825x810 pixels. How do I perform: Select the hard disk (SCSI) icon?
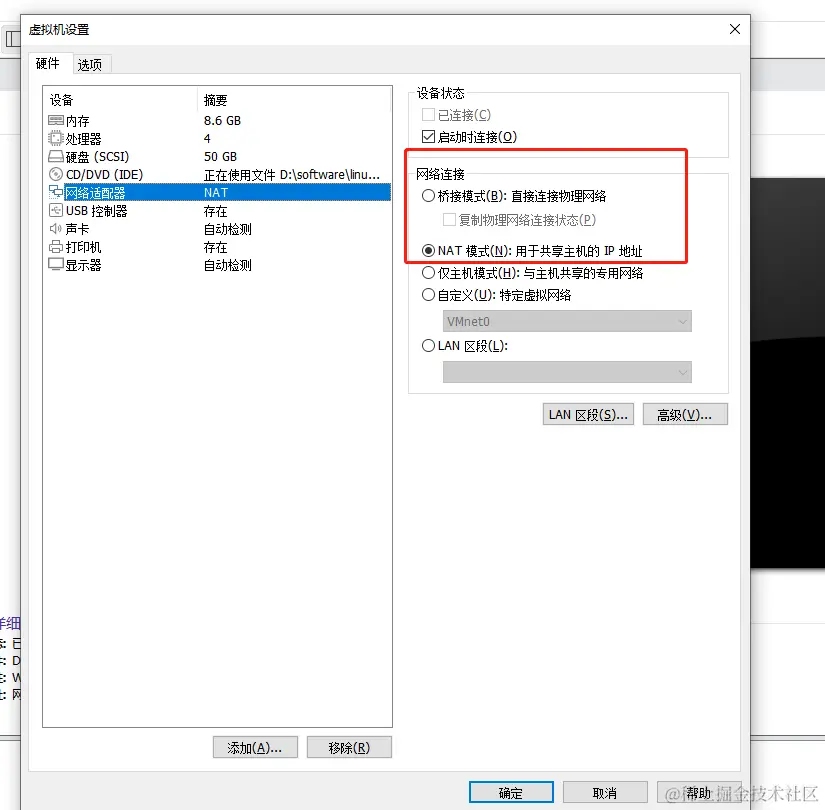tap(56, 156)
